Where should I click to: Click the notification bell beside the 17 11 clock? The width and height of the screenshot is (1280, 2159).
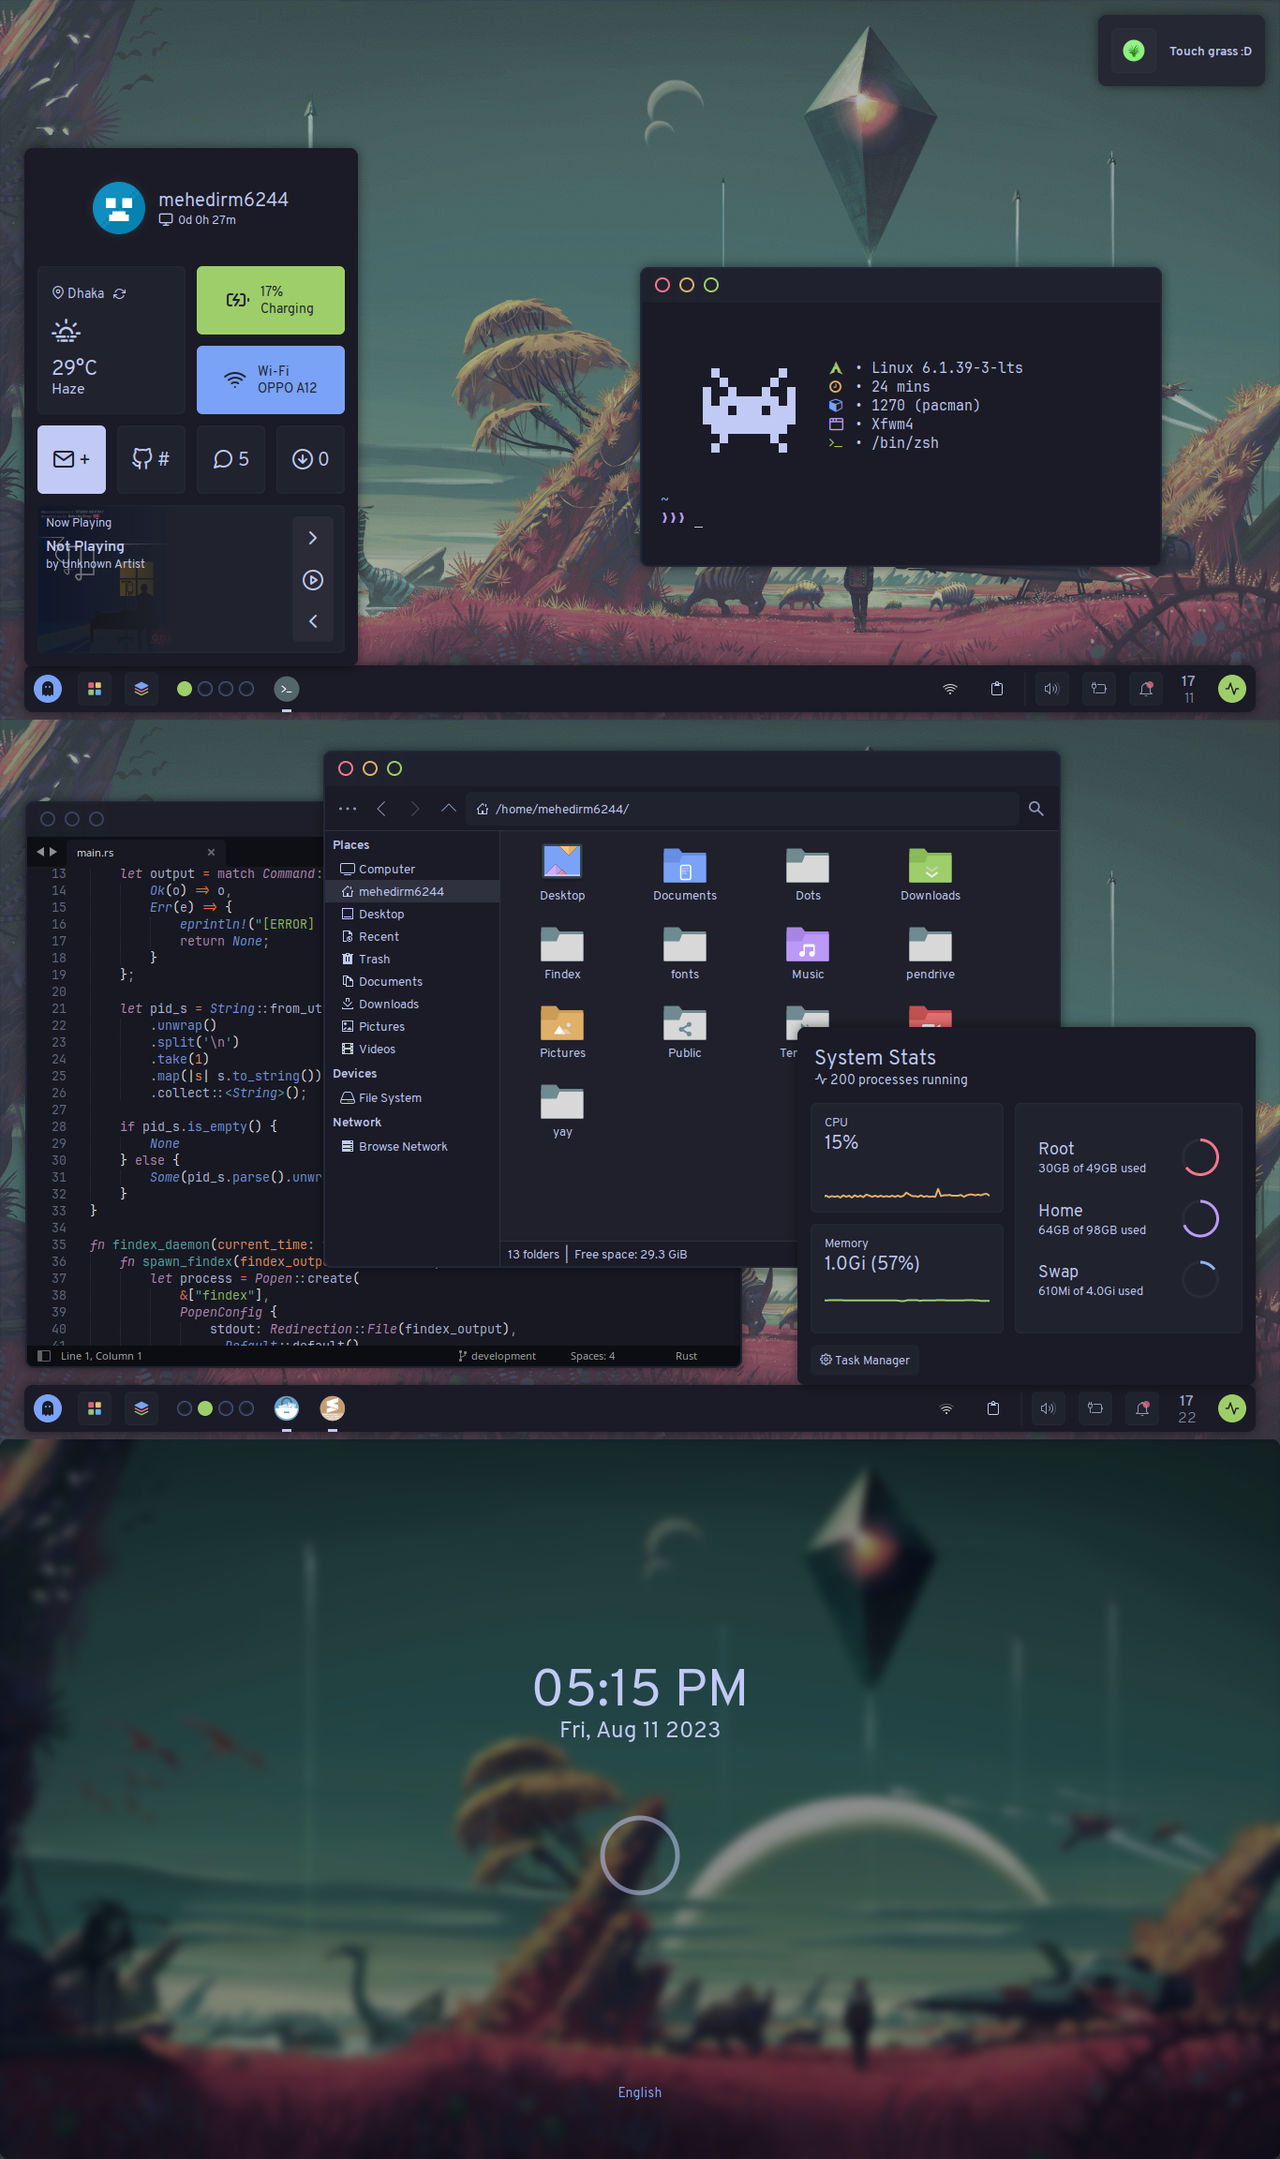[x=1146, y=689]
